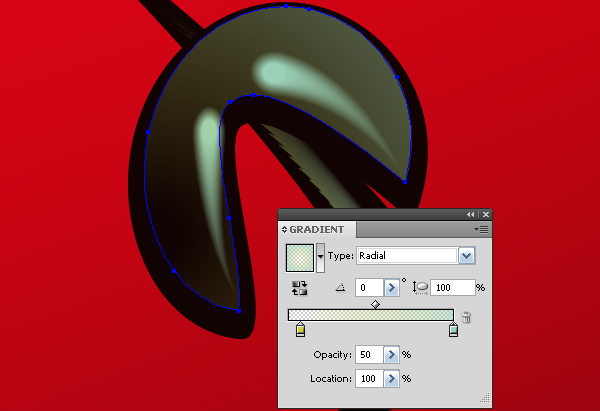Click the angle input field
The image size is (600, 411).
click(369, 287)
